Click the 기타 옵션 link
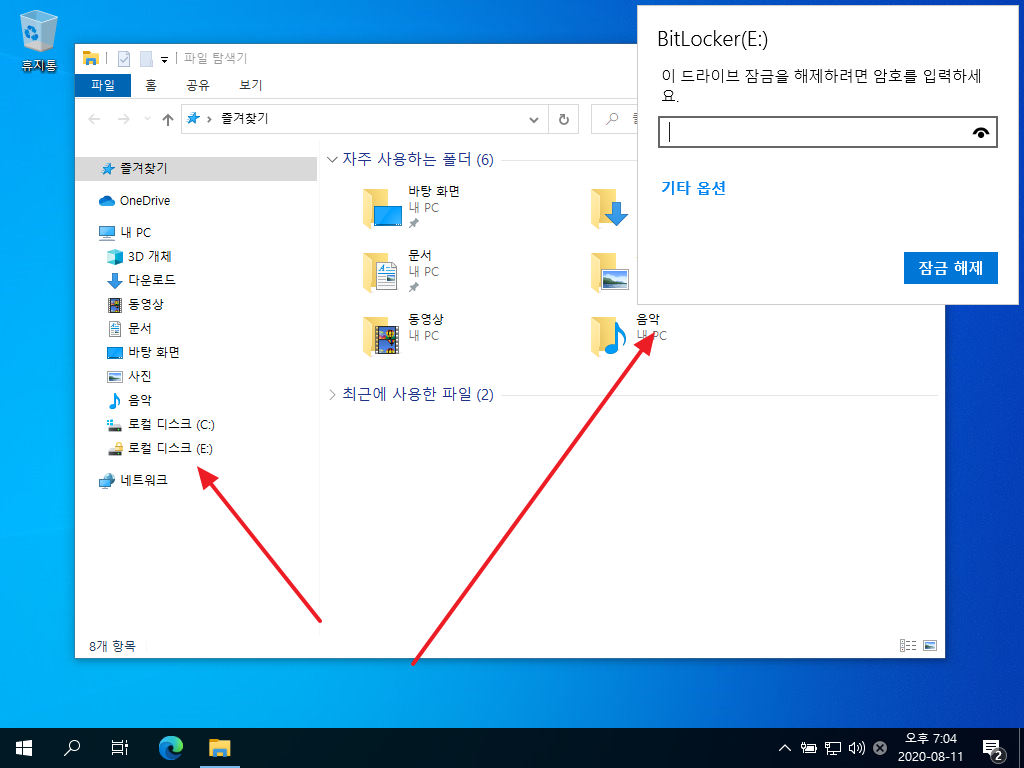The width and height of the screenshot is (1024, 768). tap(694, 188)
